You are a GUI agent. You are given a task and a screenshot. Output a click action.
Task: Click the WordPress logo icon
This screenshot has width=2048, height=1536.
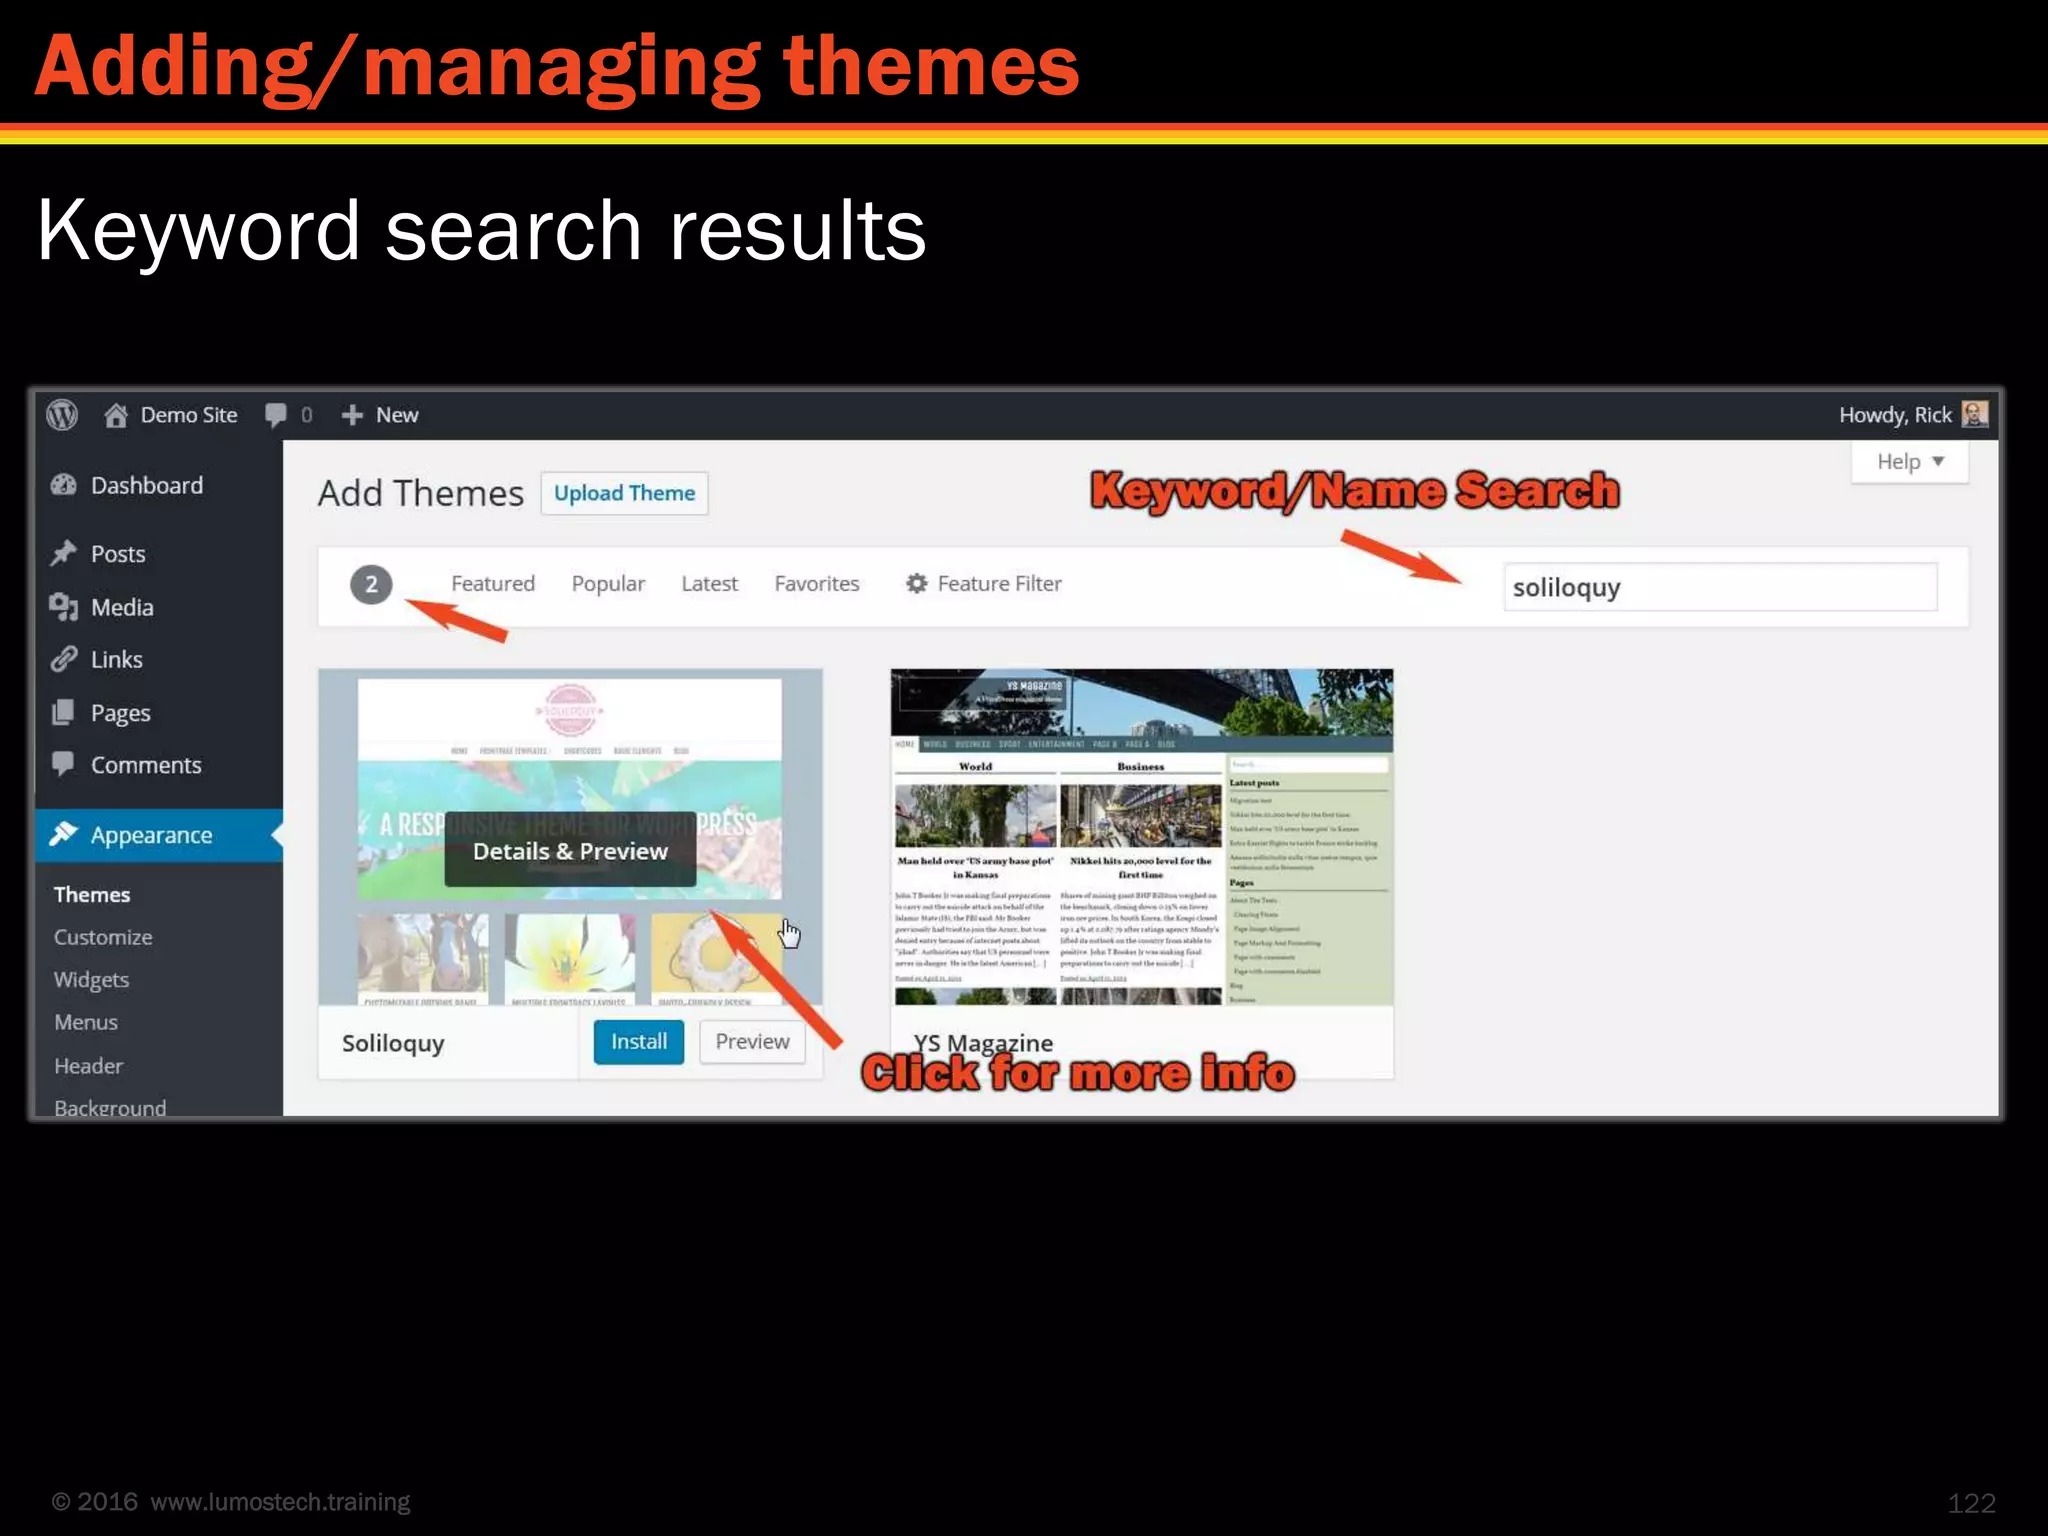click(x=62, y=415)
